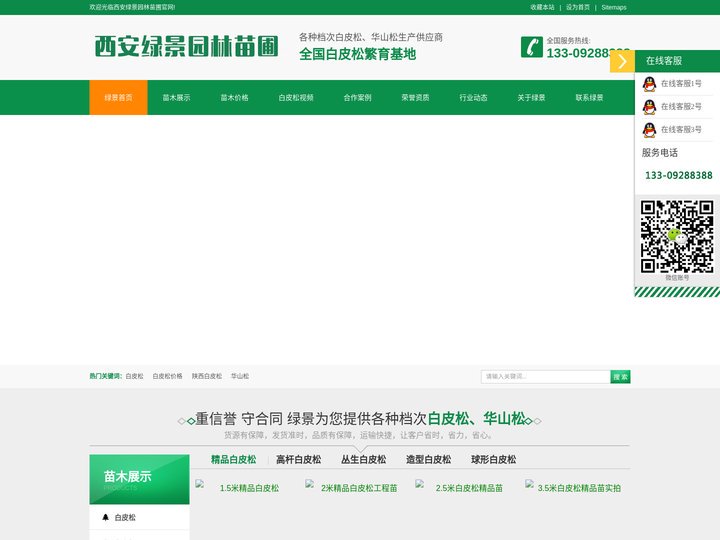
Task: Click the 微信账号 caption
Action: (x=677, y=278)
